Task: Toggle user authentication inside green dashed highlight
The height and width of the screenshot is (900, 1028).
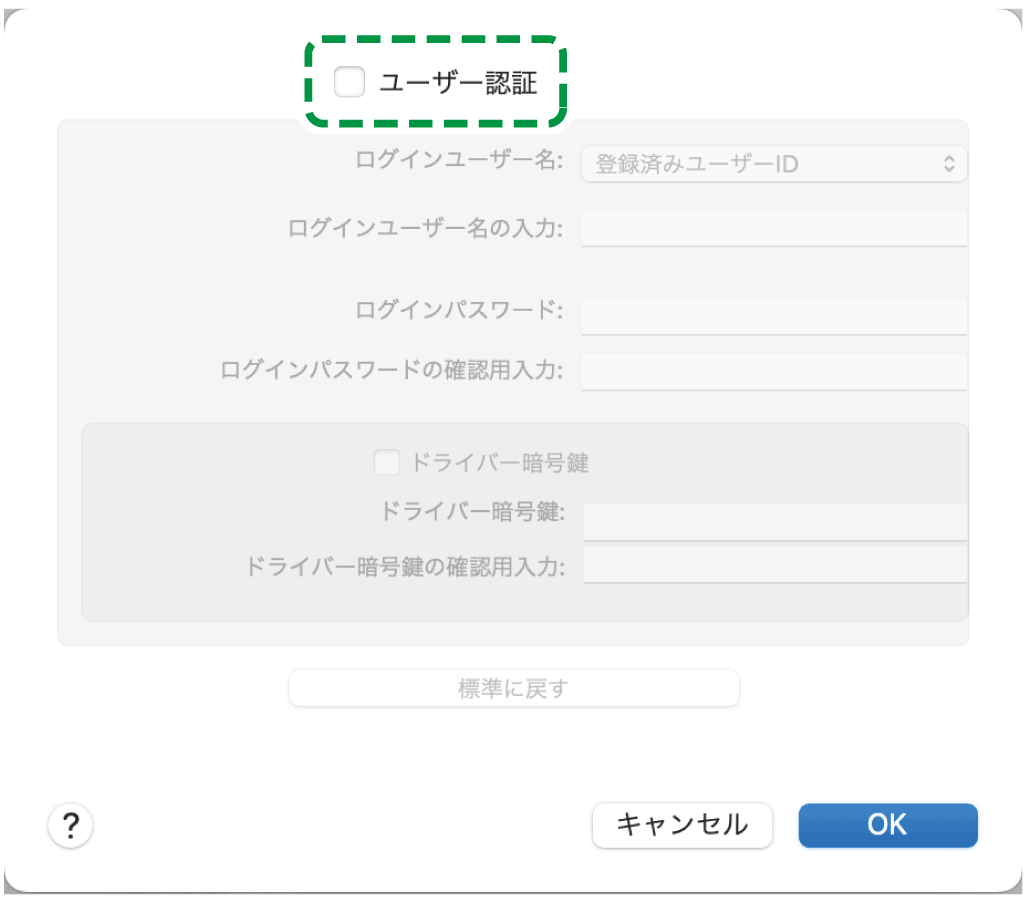Action: click(348, 82)
